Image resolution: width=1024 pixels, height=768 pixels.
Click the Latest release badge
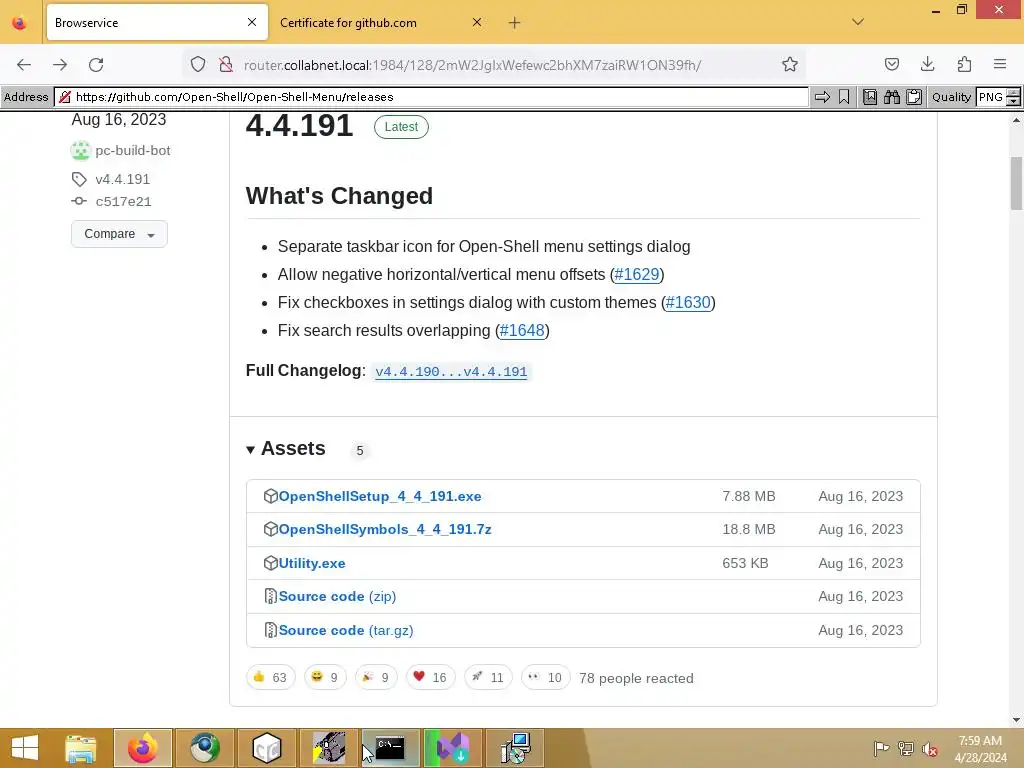click(401, 127)
